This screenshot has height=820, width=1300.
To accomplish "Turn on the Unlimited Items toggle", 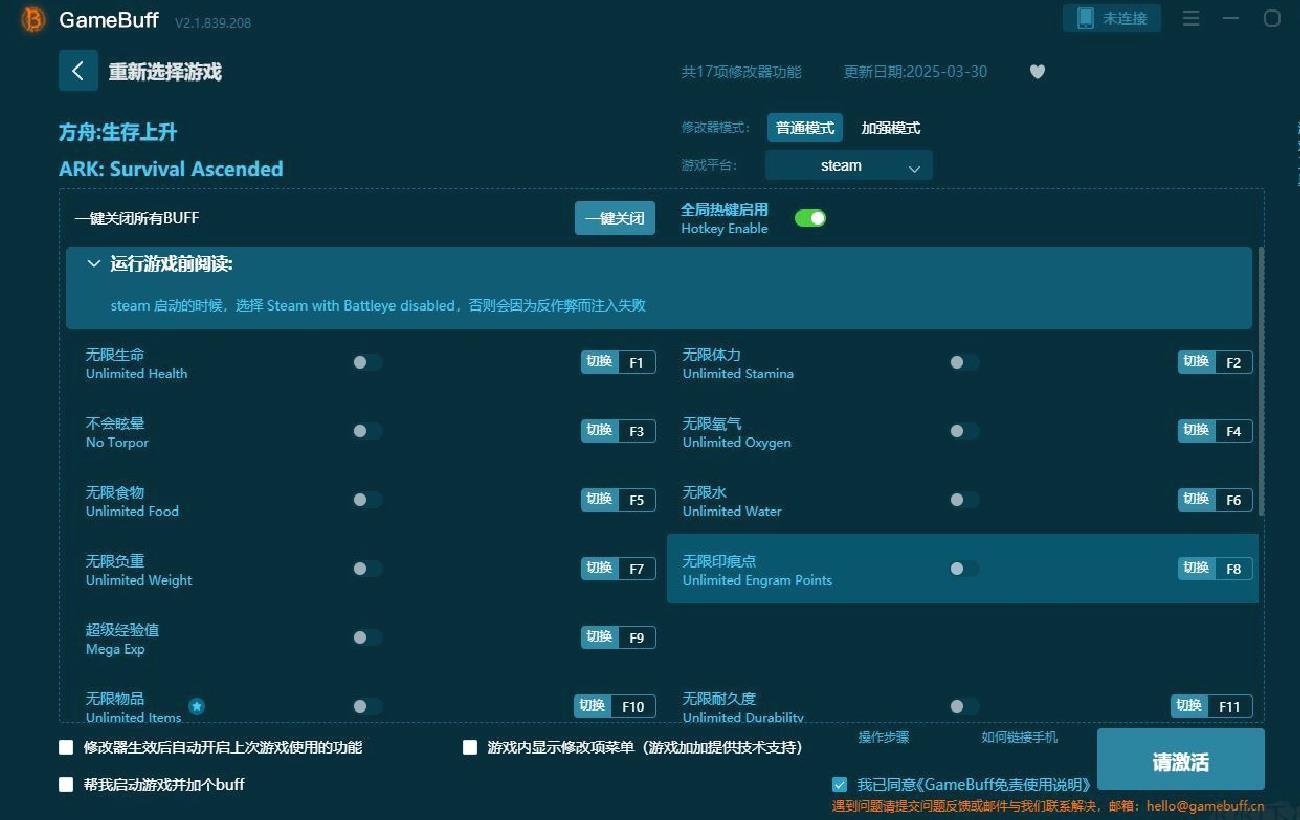I will [367, 707].
